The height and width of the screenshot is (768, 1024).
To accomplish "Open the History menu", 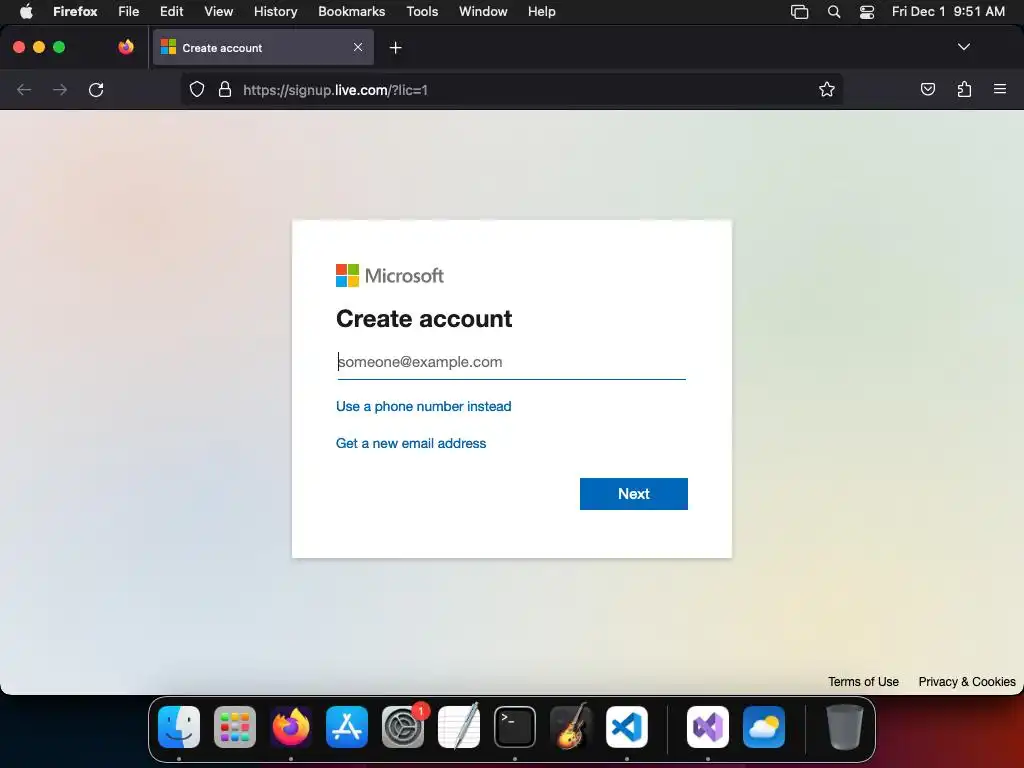I will pyautogui.click(x=276, y=12).
